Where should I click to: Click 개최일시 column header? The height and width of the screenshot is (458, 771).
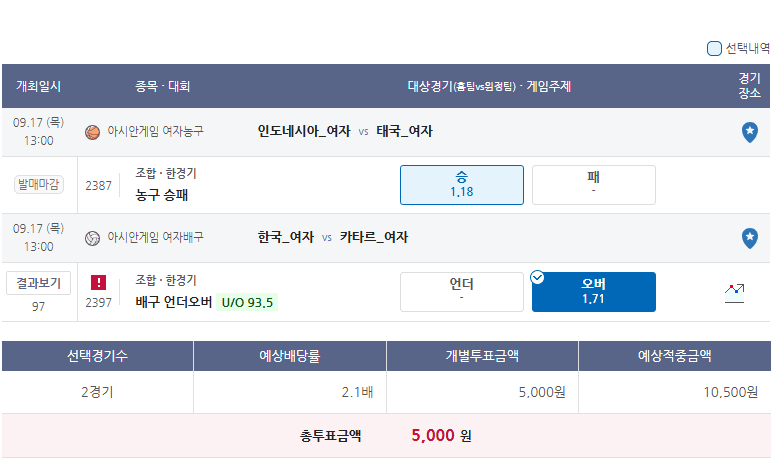coord(38,86)
